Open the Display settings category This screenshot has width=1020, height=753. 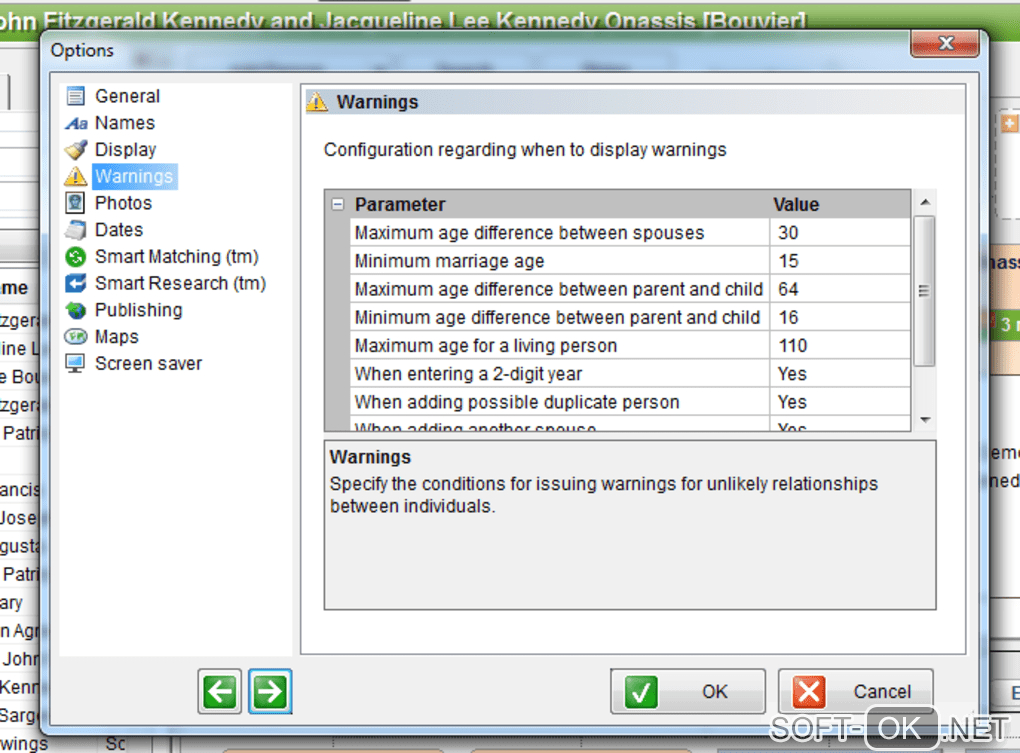pyautogui.click(x=126, y=150)
